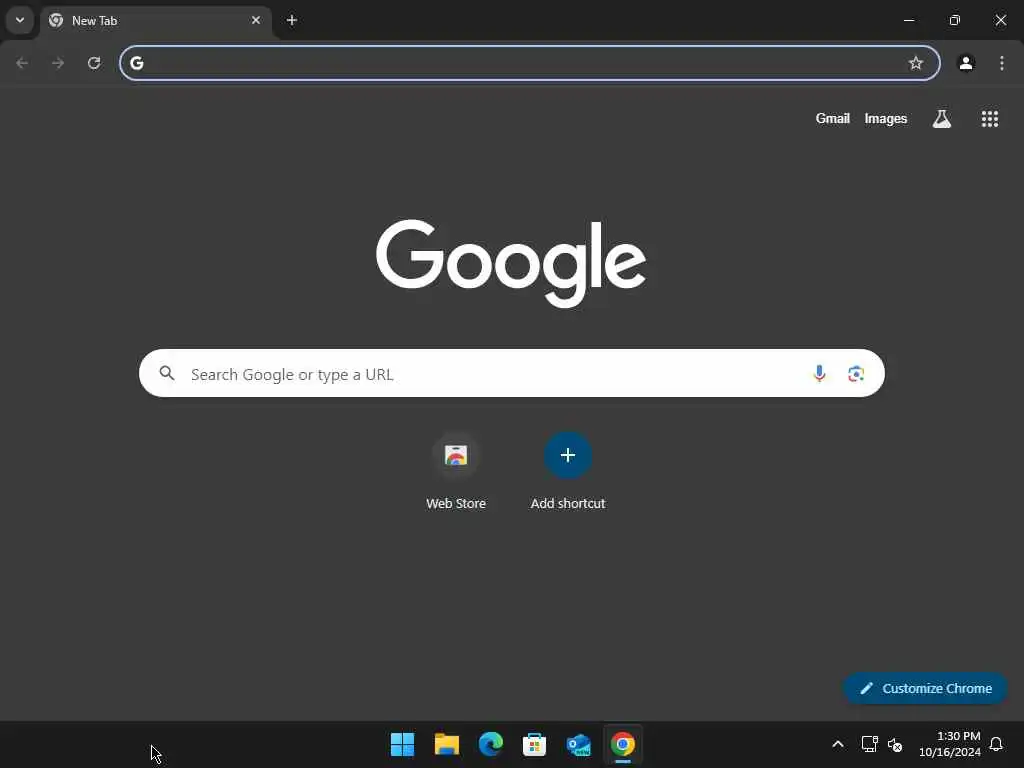Open the Windows Start menu
1024x768 pixels.
(x=402, y=744)
